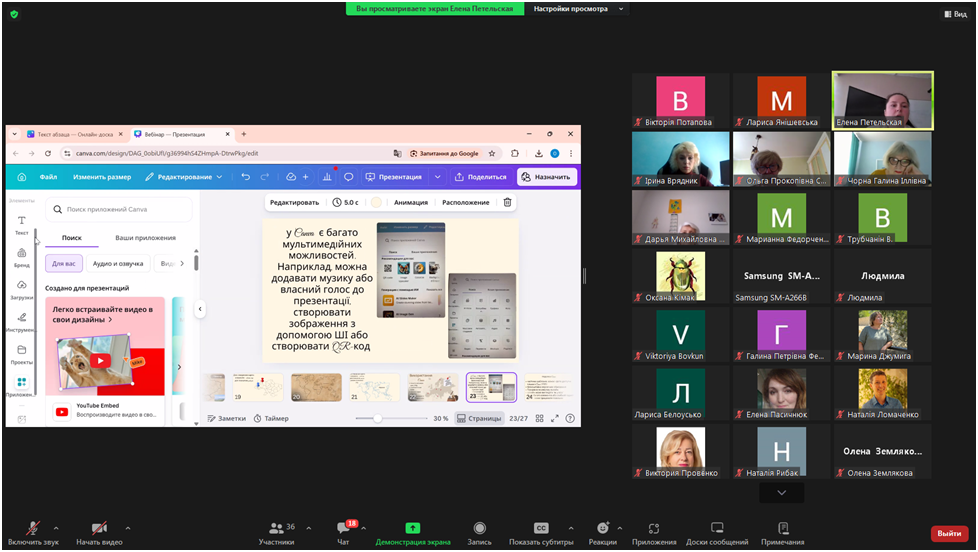The height and width of the screenshot is (552, 978).
Task: Open Zoom chat with unread messages
Action: [343, 529]
